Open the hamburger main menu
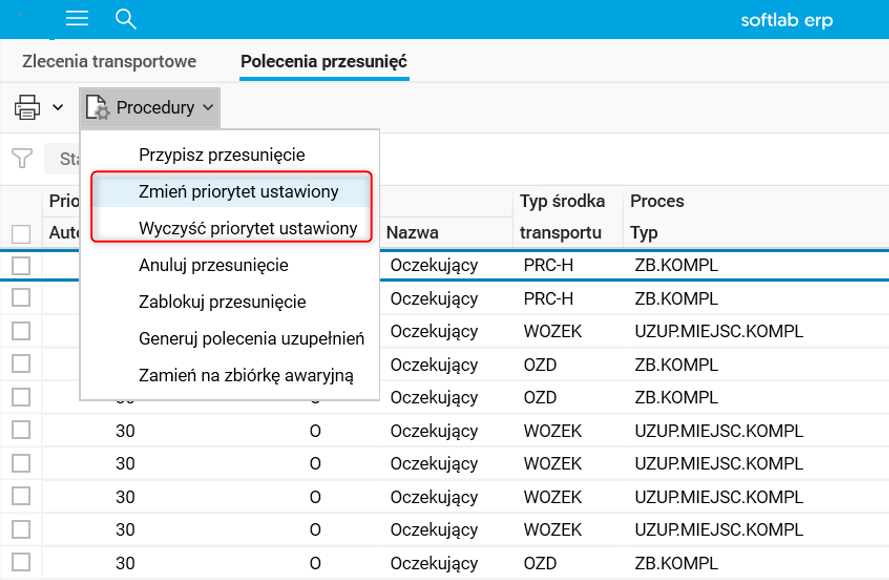Viewport: 889px width, 580px height. click(x=77, y=19)
